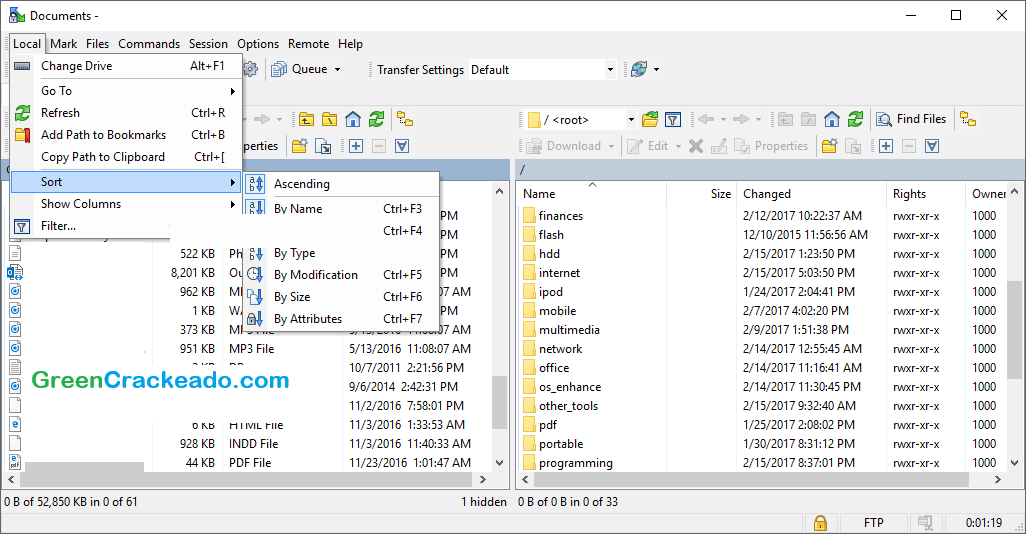This screenshot has height=534, width=1026.
Task: Click the remote Properties button
Action: pyautogui.click(x=771, y=146)
